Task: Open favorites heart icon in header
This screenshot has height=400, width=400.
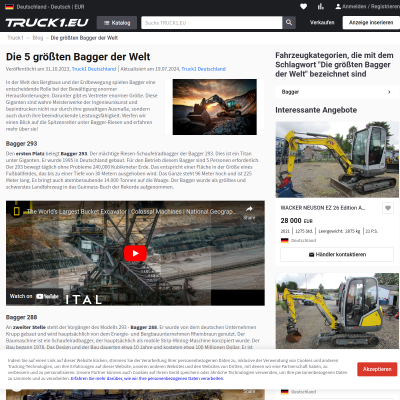Action: point(303,6)
